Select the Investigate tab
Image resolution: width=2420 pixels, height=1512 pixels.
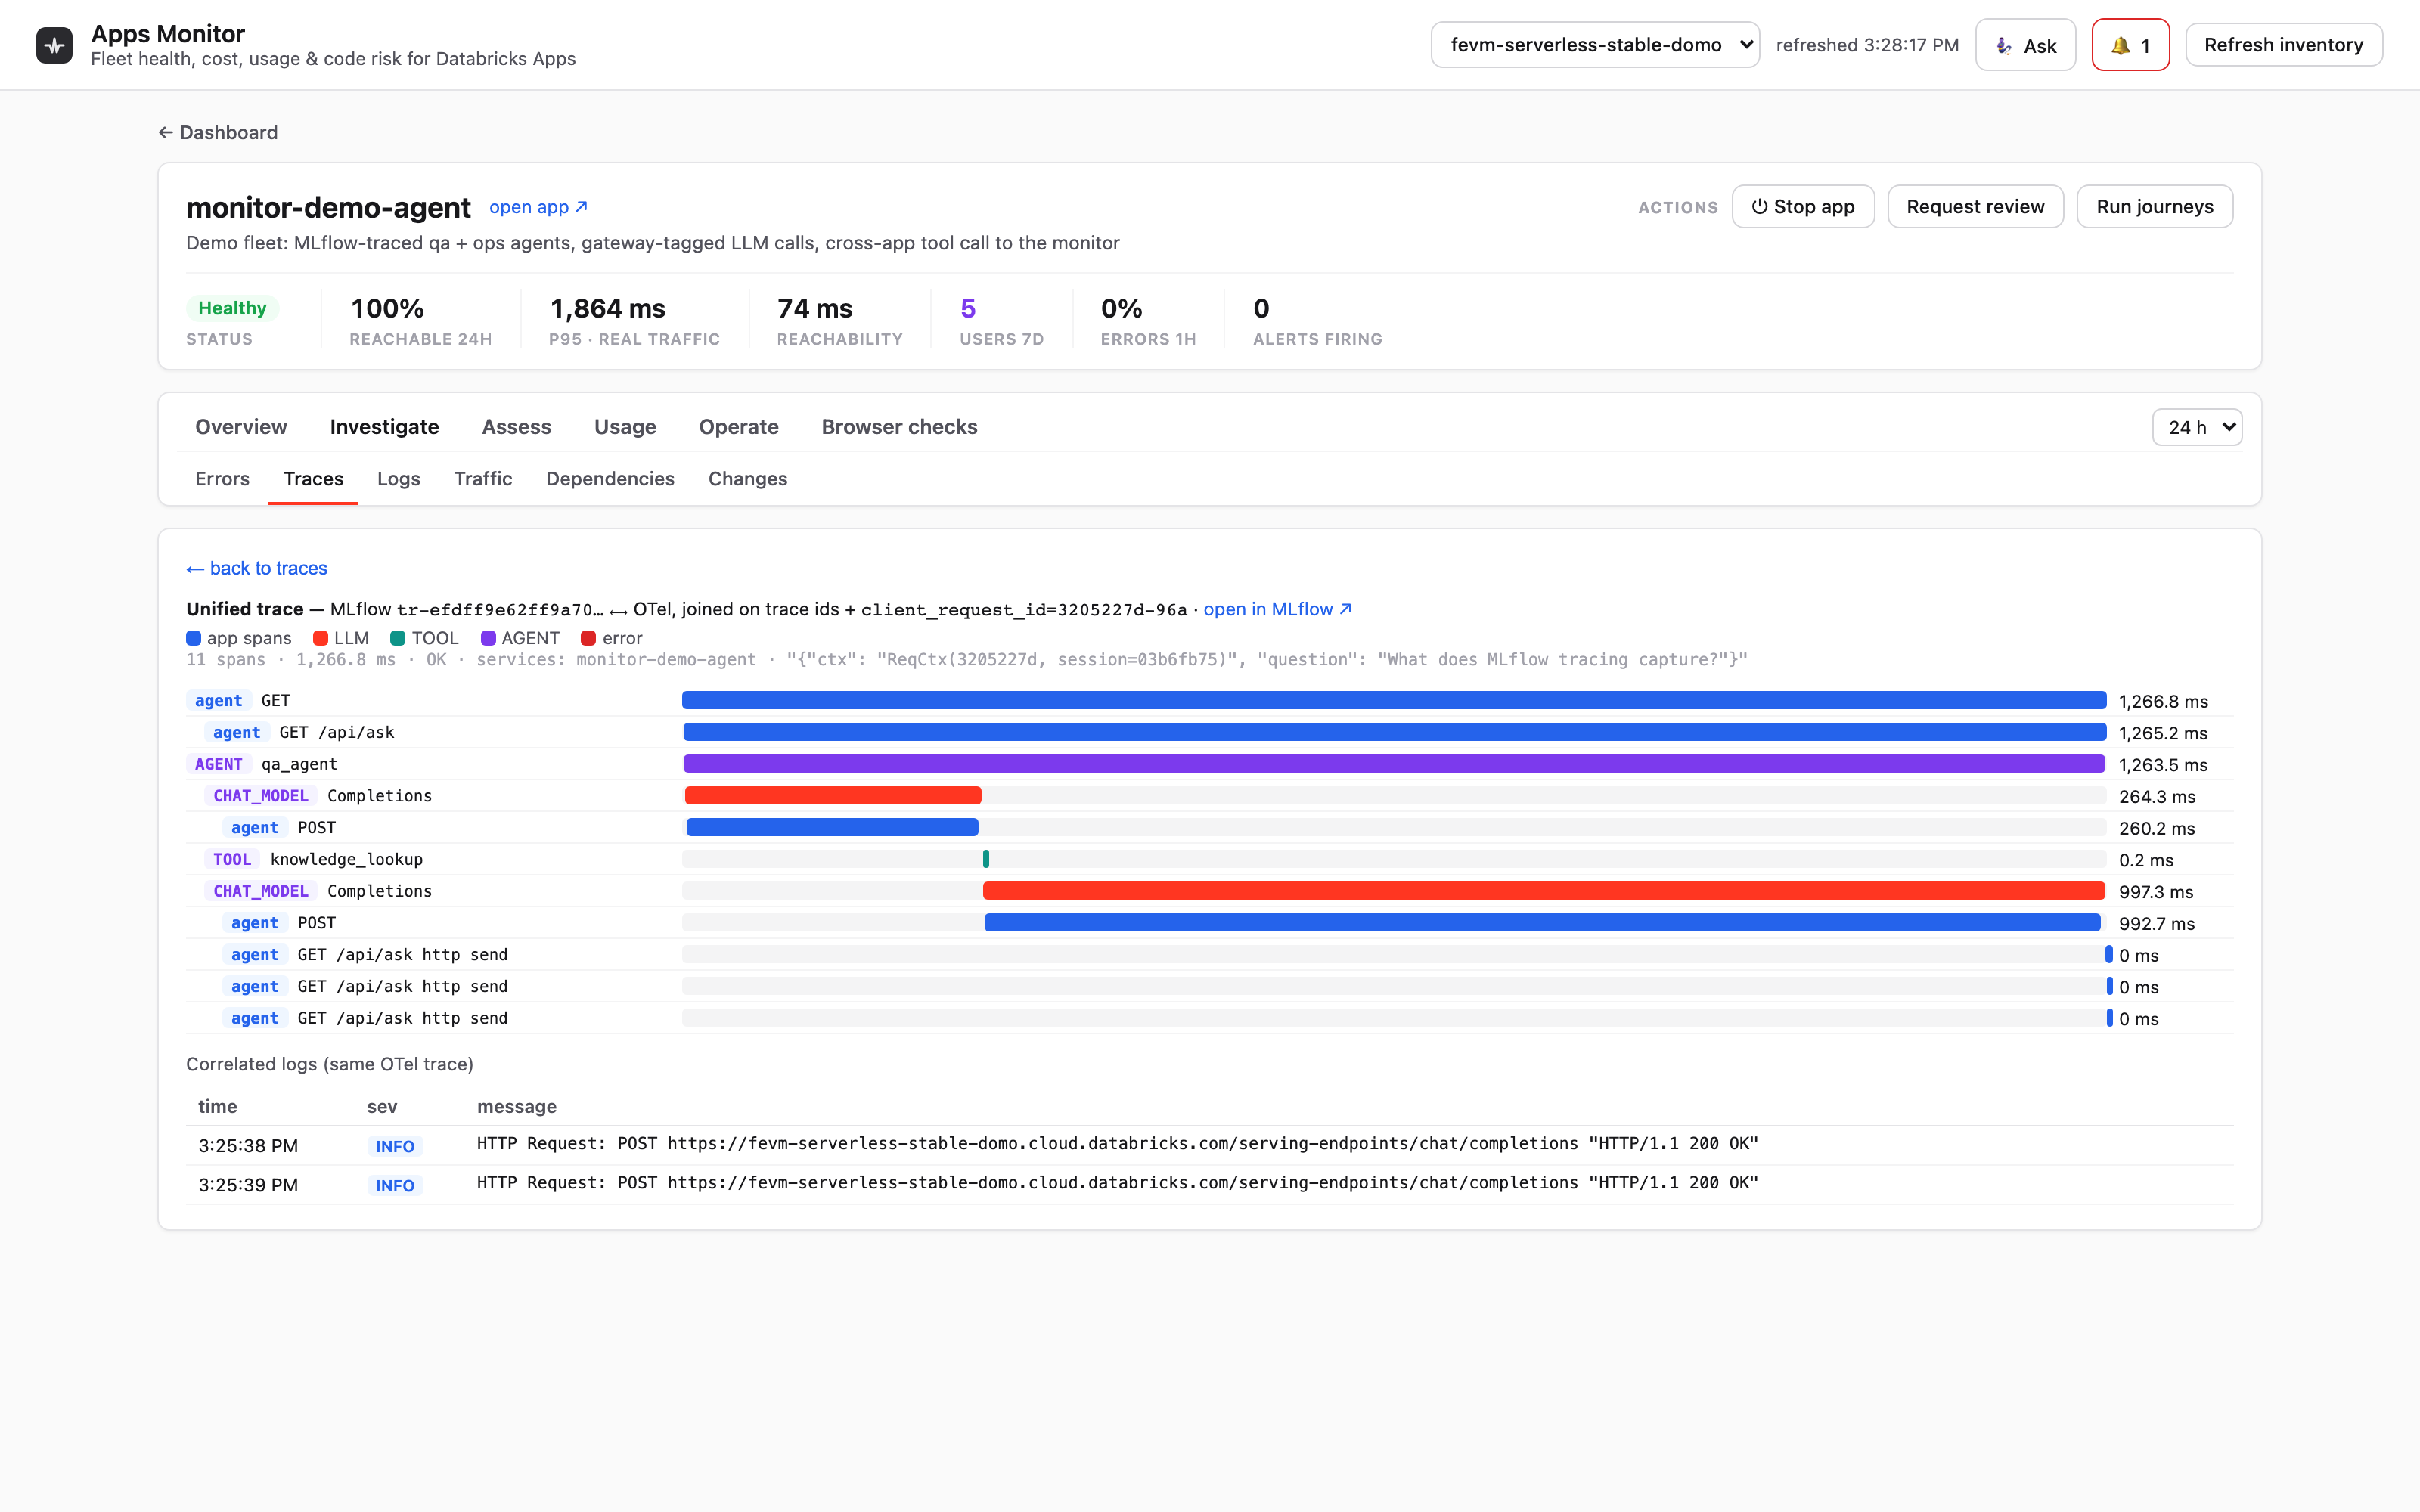coord(384,427)
